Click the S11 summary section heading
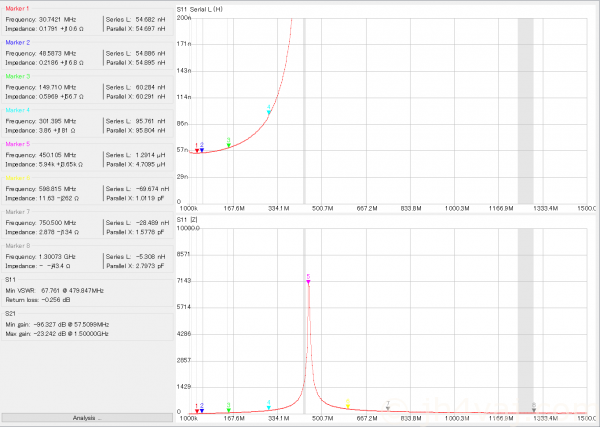The image size is (600, 427). point(10,280)
